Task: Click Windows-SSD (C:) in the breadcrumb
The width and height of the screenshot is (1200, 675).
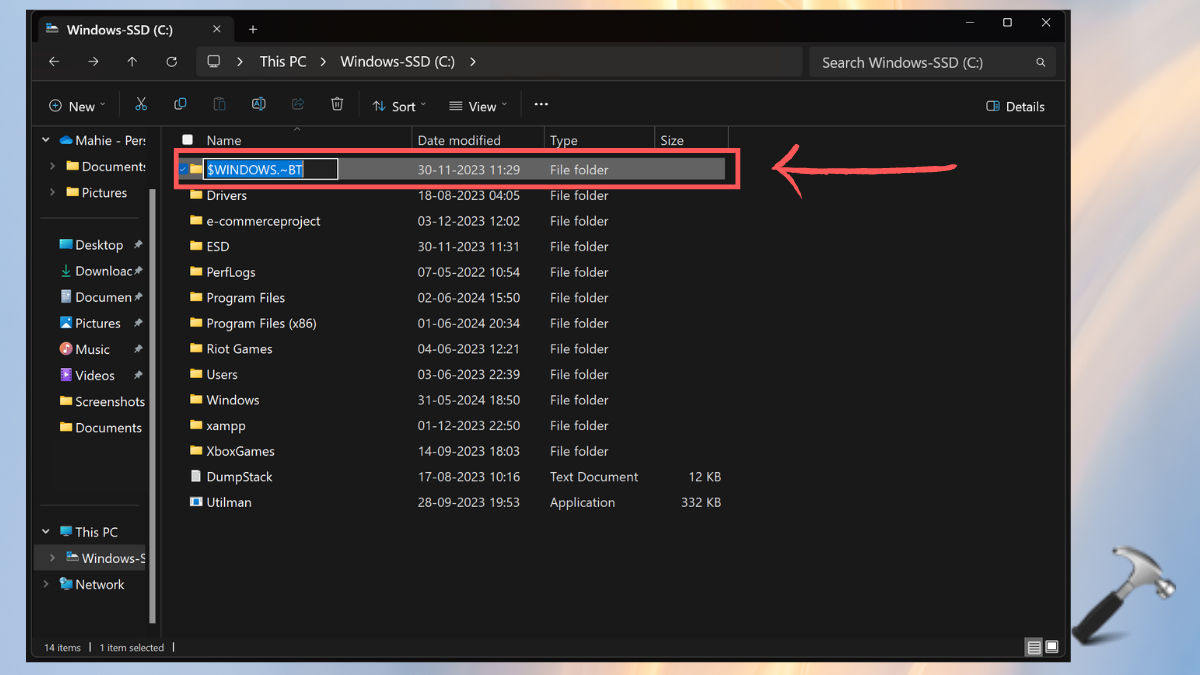Action: click(x=398, y=62)
